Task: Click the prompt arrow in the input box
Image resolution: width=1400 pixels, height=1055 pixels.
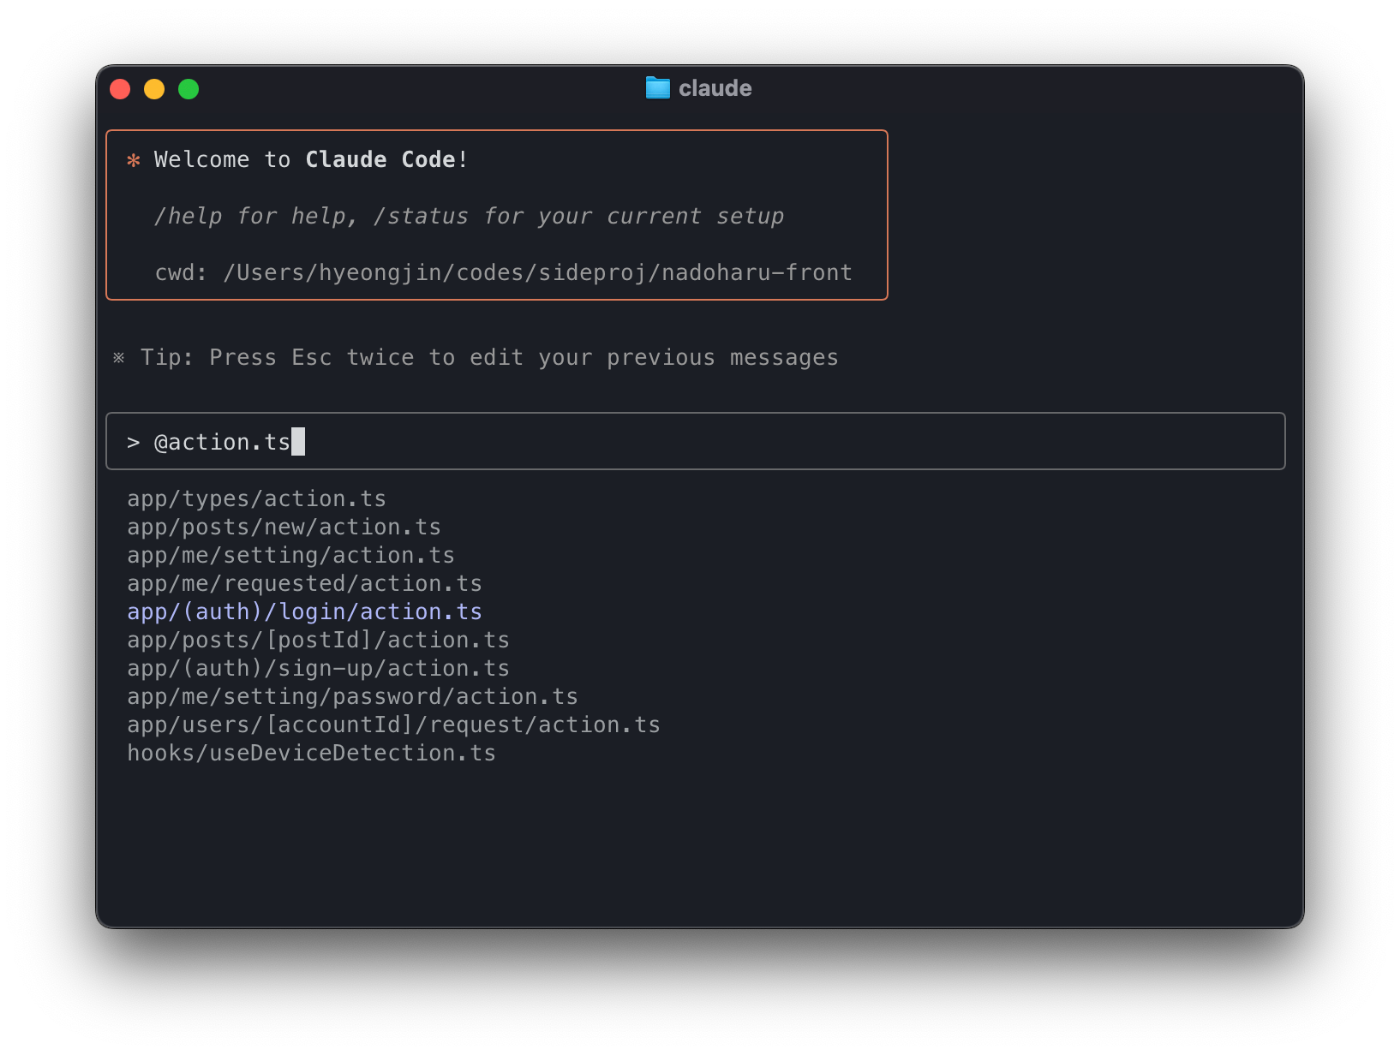Action: point(133,442)
